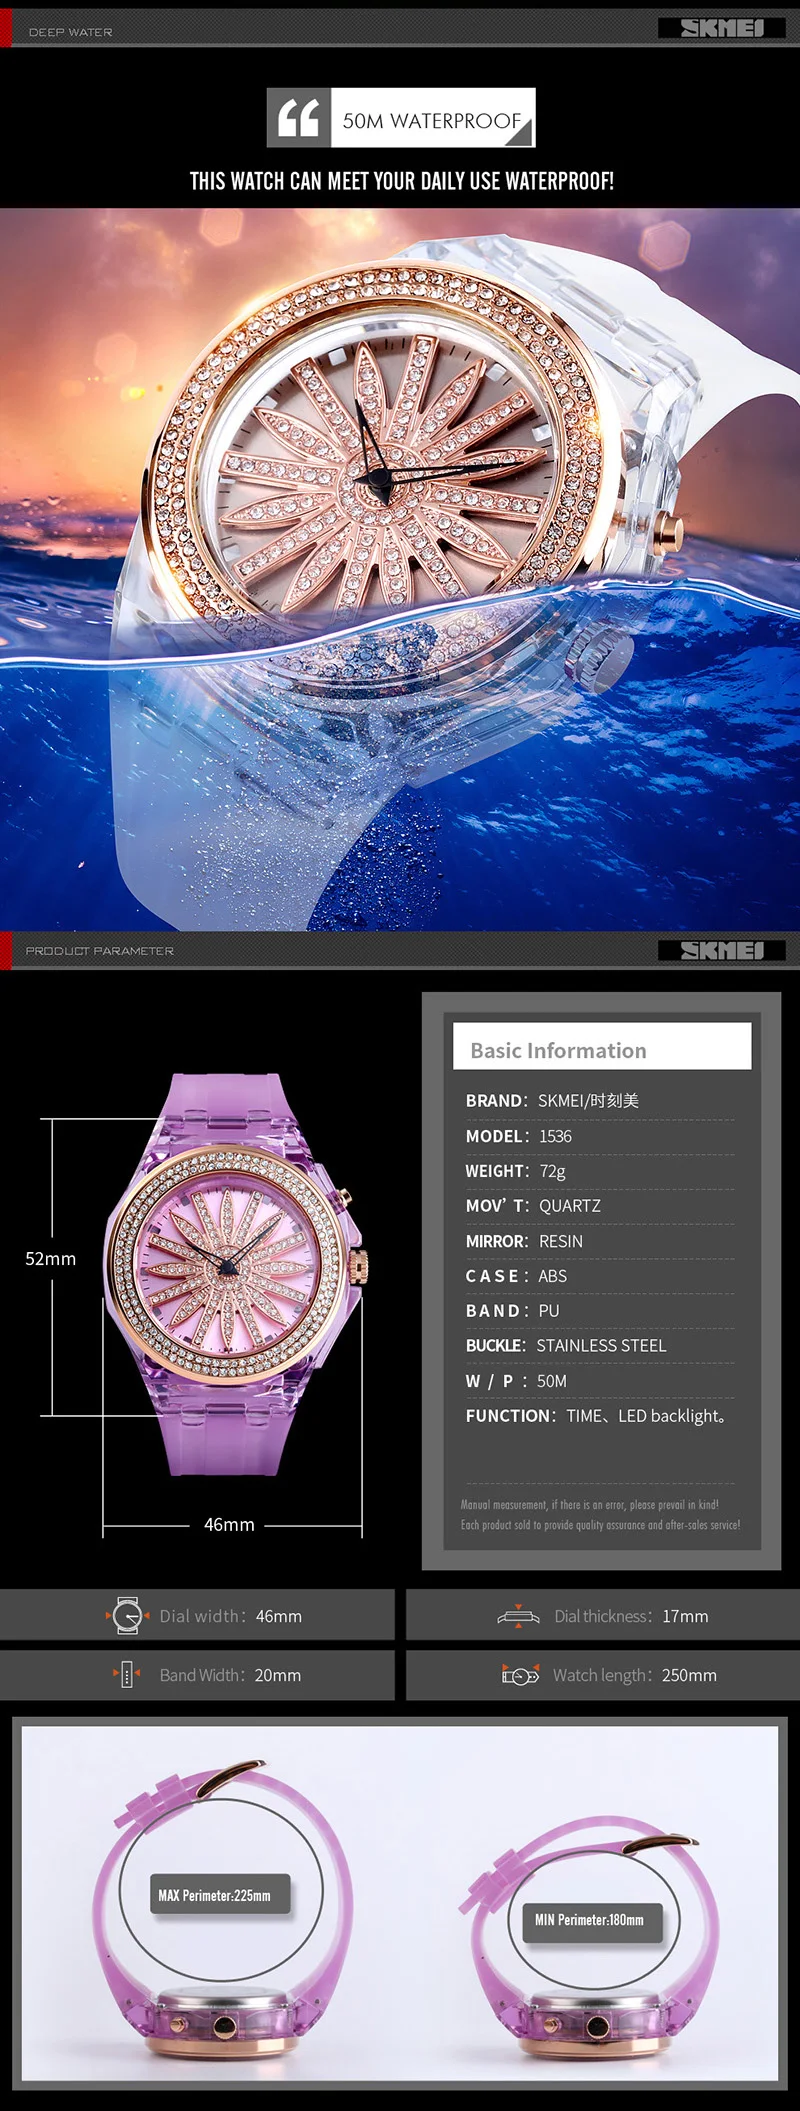The height and width of the screenshot is (2111, 800).
Task: Click the 'PRODUCT PARAMETER' header text
Action: (100, 951)
